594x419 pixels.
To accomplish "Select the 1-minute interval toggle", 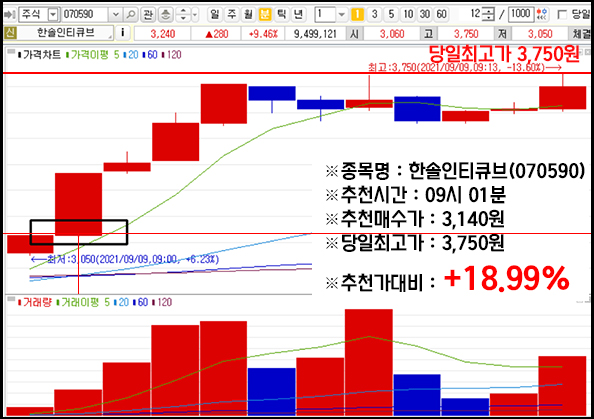I will pyautogui.click(x=357, y=15).
